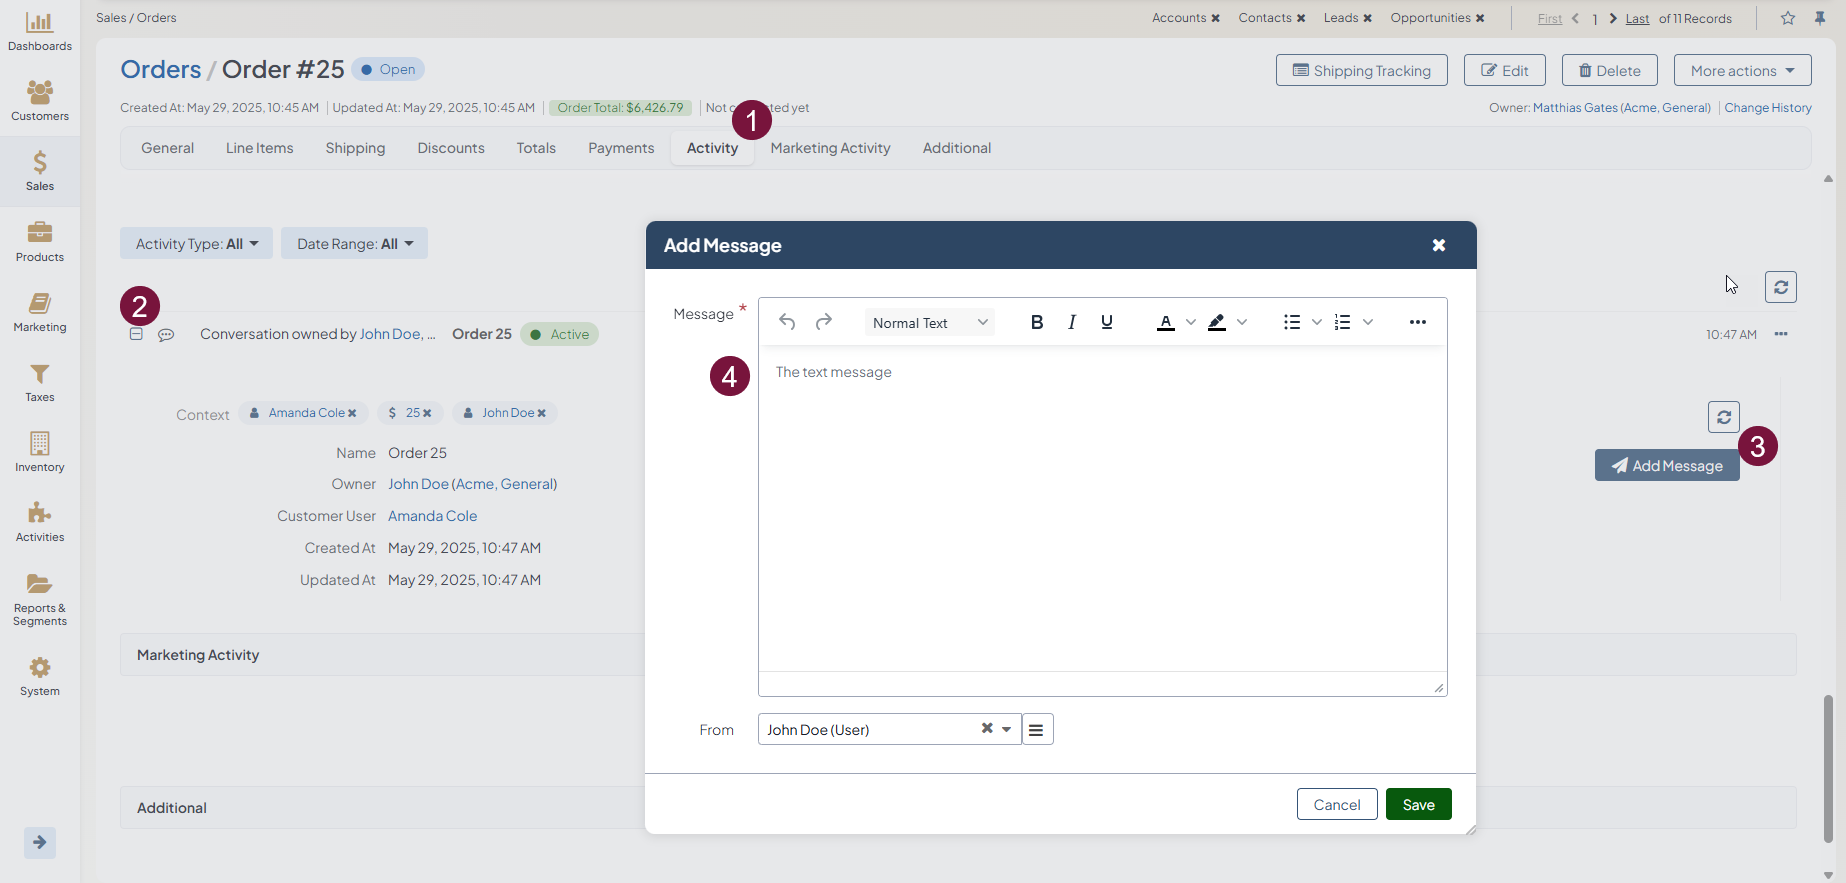Toggle italic formatting in message editor

click(x=1071, y=322)
